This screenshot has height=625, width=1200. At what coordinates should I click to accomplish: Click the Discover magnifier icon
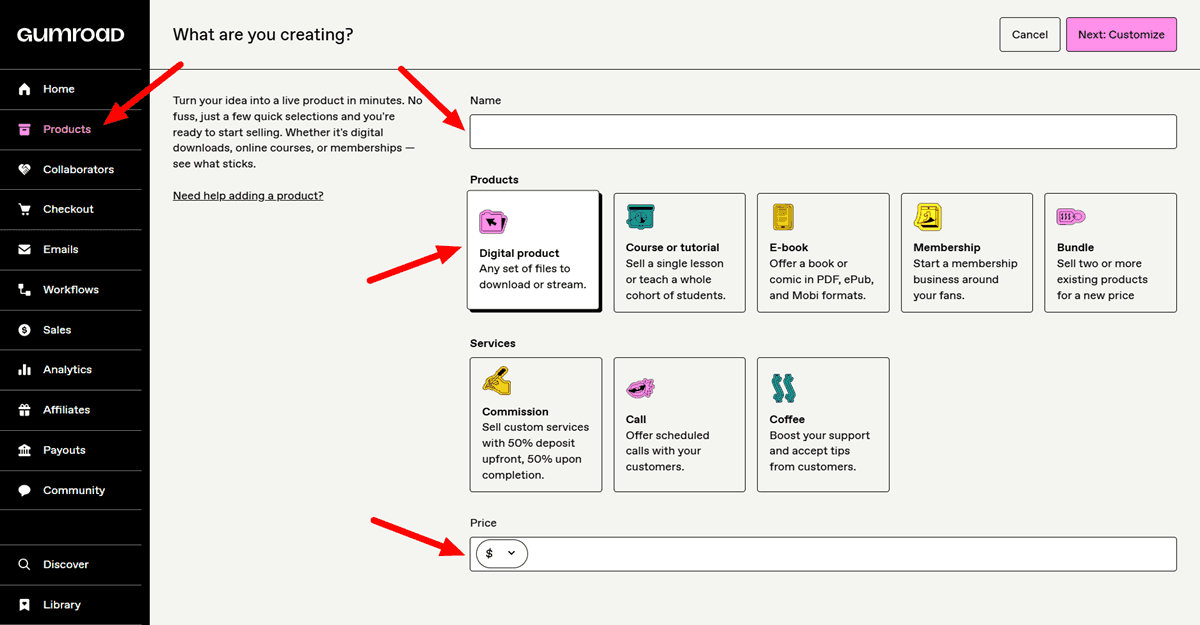(x=25, y=565)
